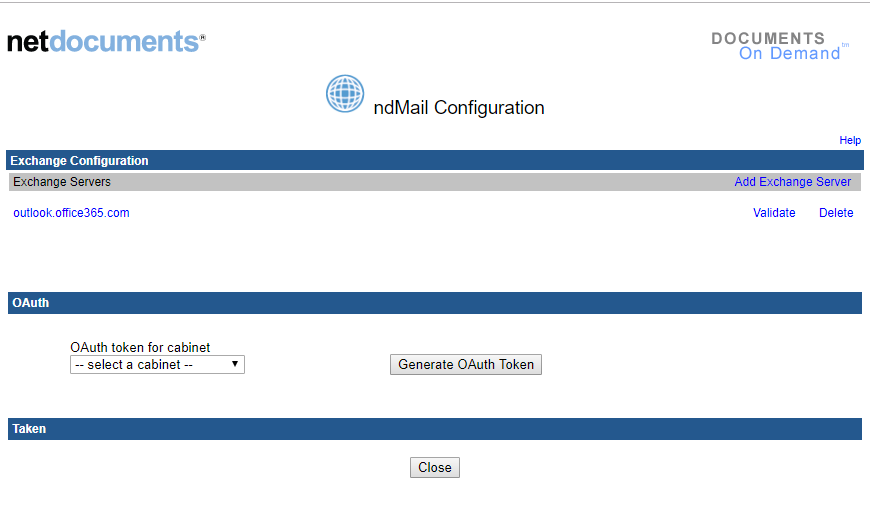The height and width of the screenshot is (510, 870).
Task: Click the gray DOCUMENTS logo word
Action: [x=768, y=38]
